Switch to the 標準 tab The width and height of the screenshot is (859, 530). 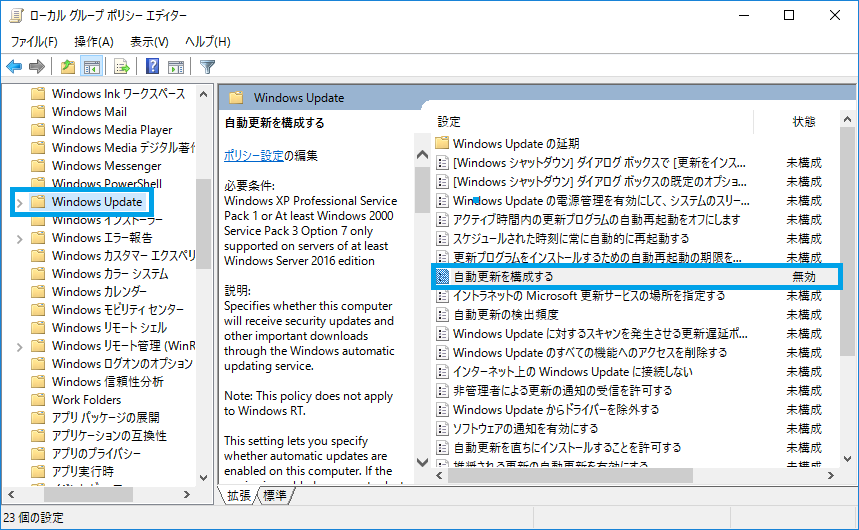coord(275,495)
